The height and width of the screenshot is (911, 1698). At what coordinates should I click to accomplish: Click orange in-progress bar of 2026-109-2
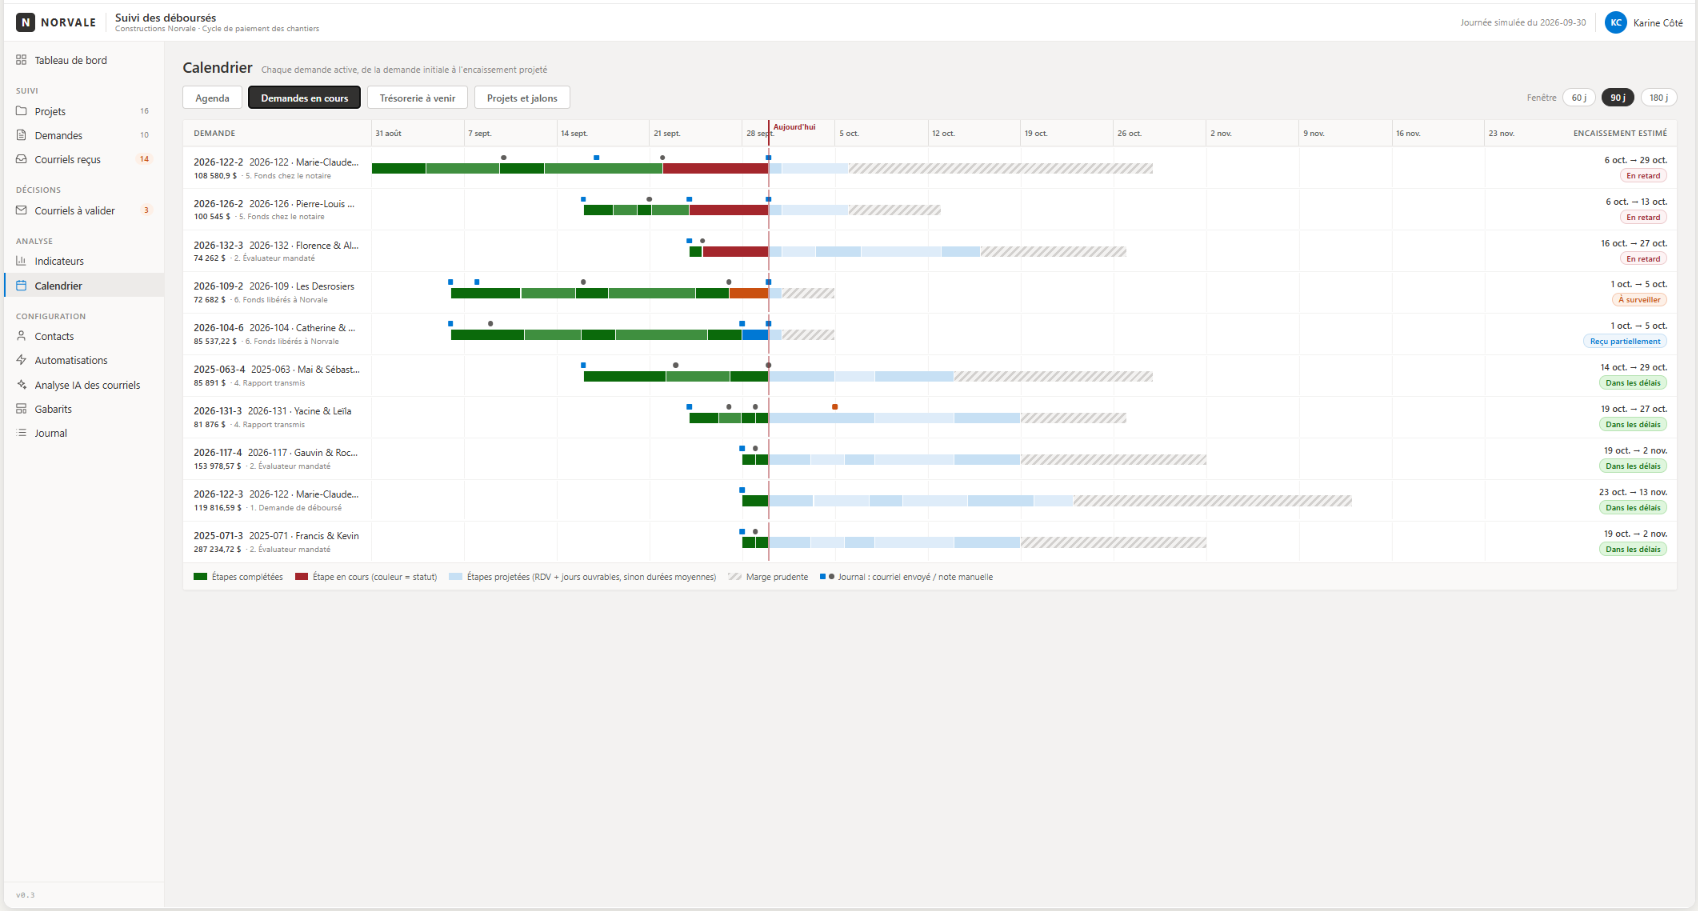click(x=749, y=293)
